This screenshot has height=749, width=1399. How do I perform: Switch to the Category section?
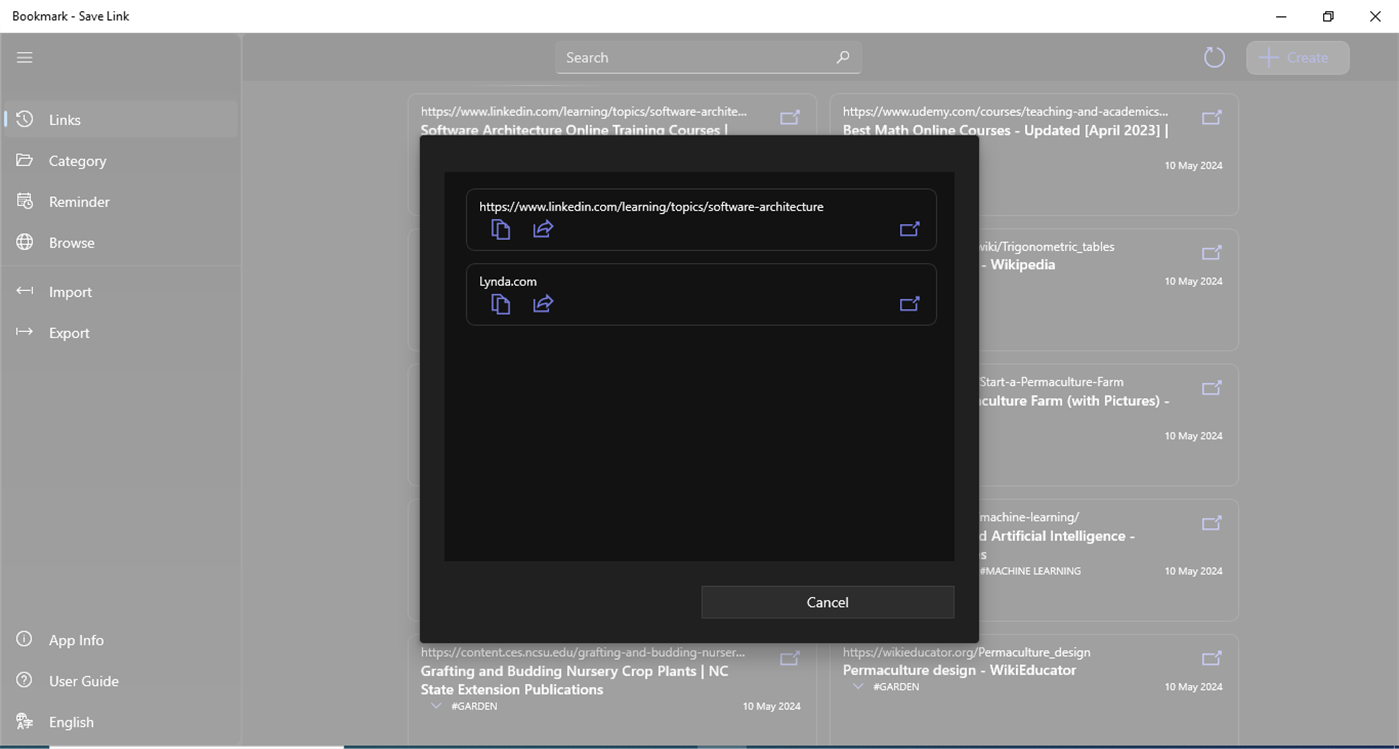pos(77,160)
